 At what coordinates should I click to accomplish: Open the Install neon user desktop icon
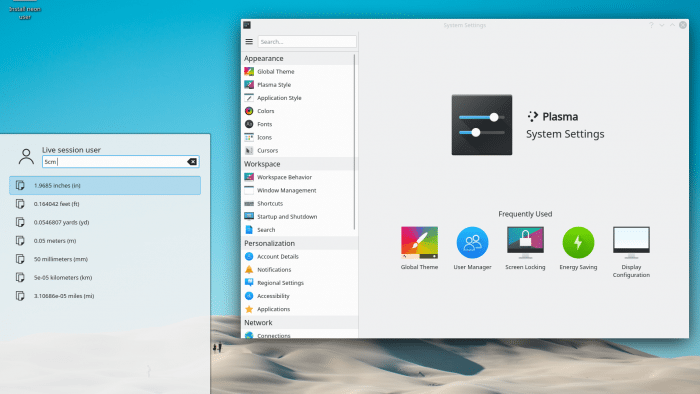(x=25, y=10)
